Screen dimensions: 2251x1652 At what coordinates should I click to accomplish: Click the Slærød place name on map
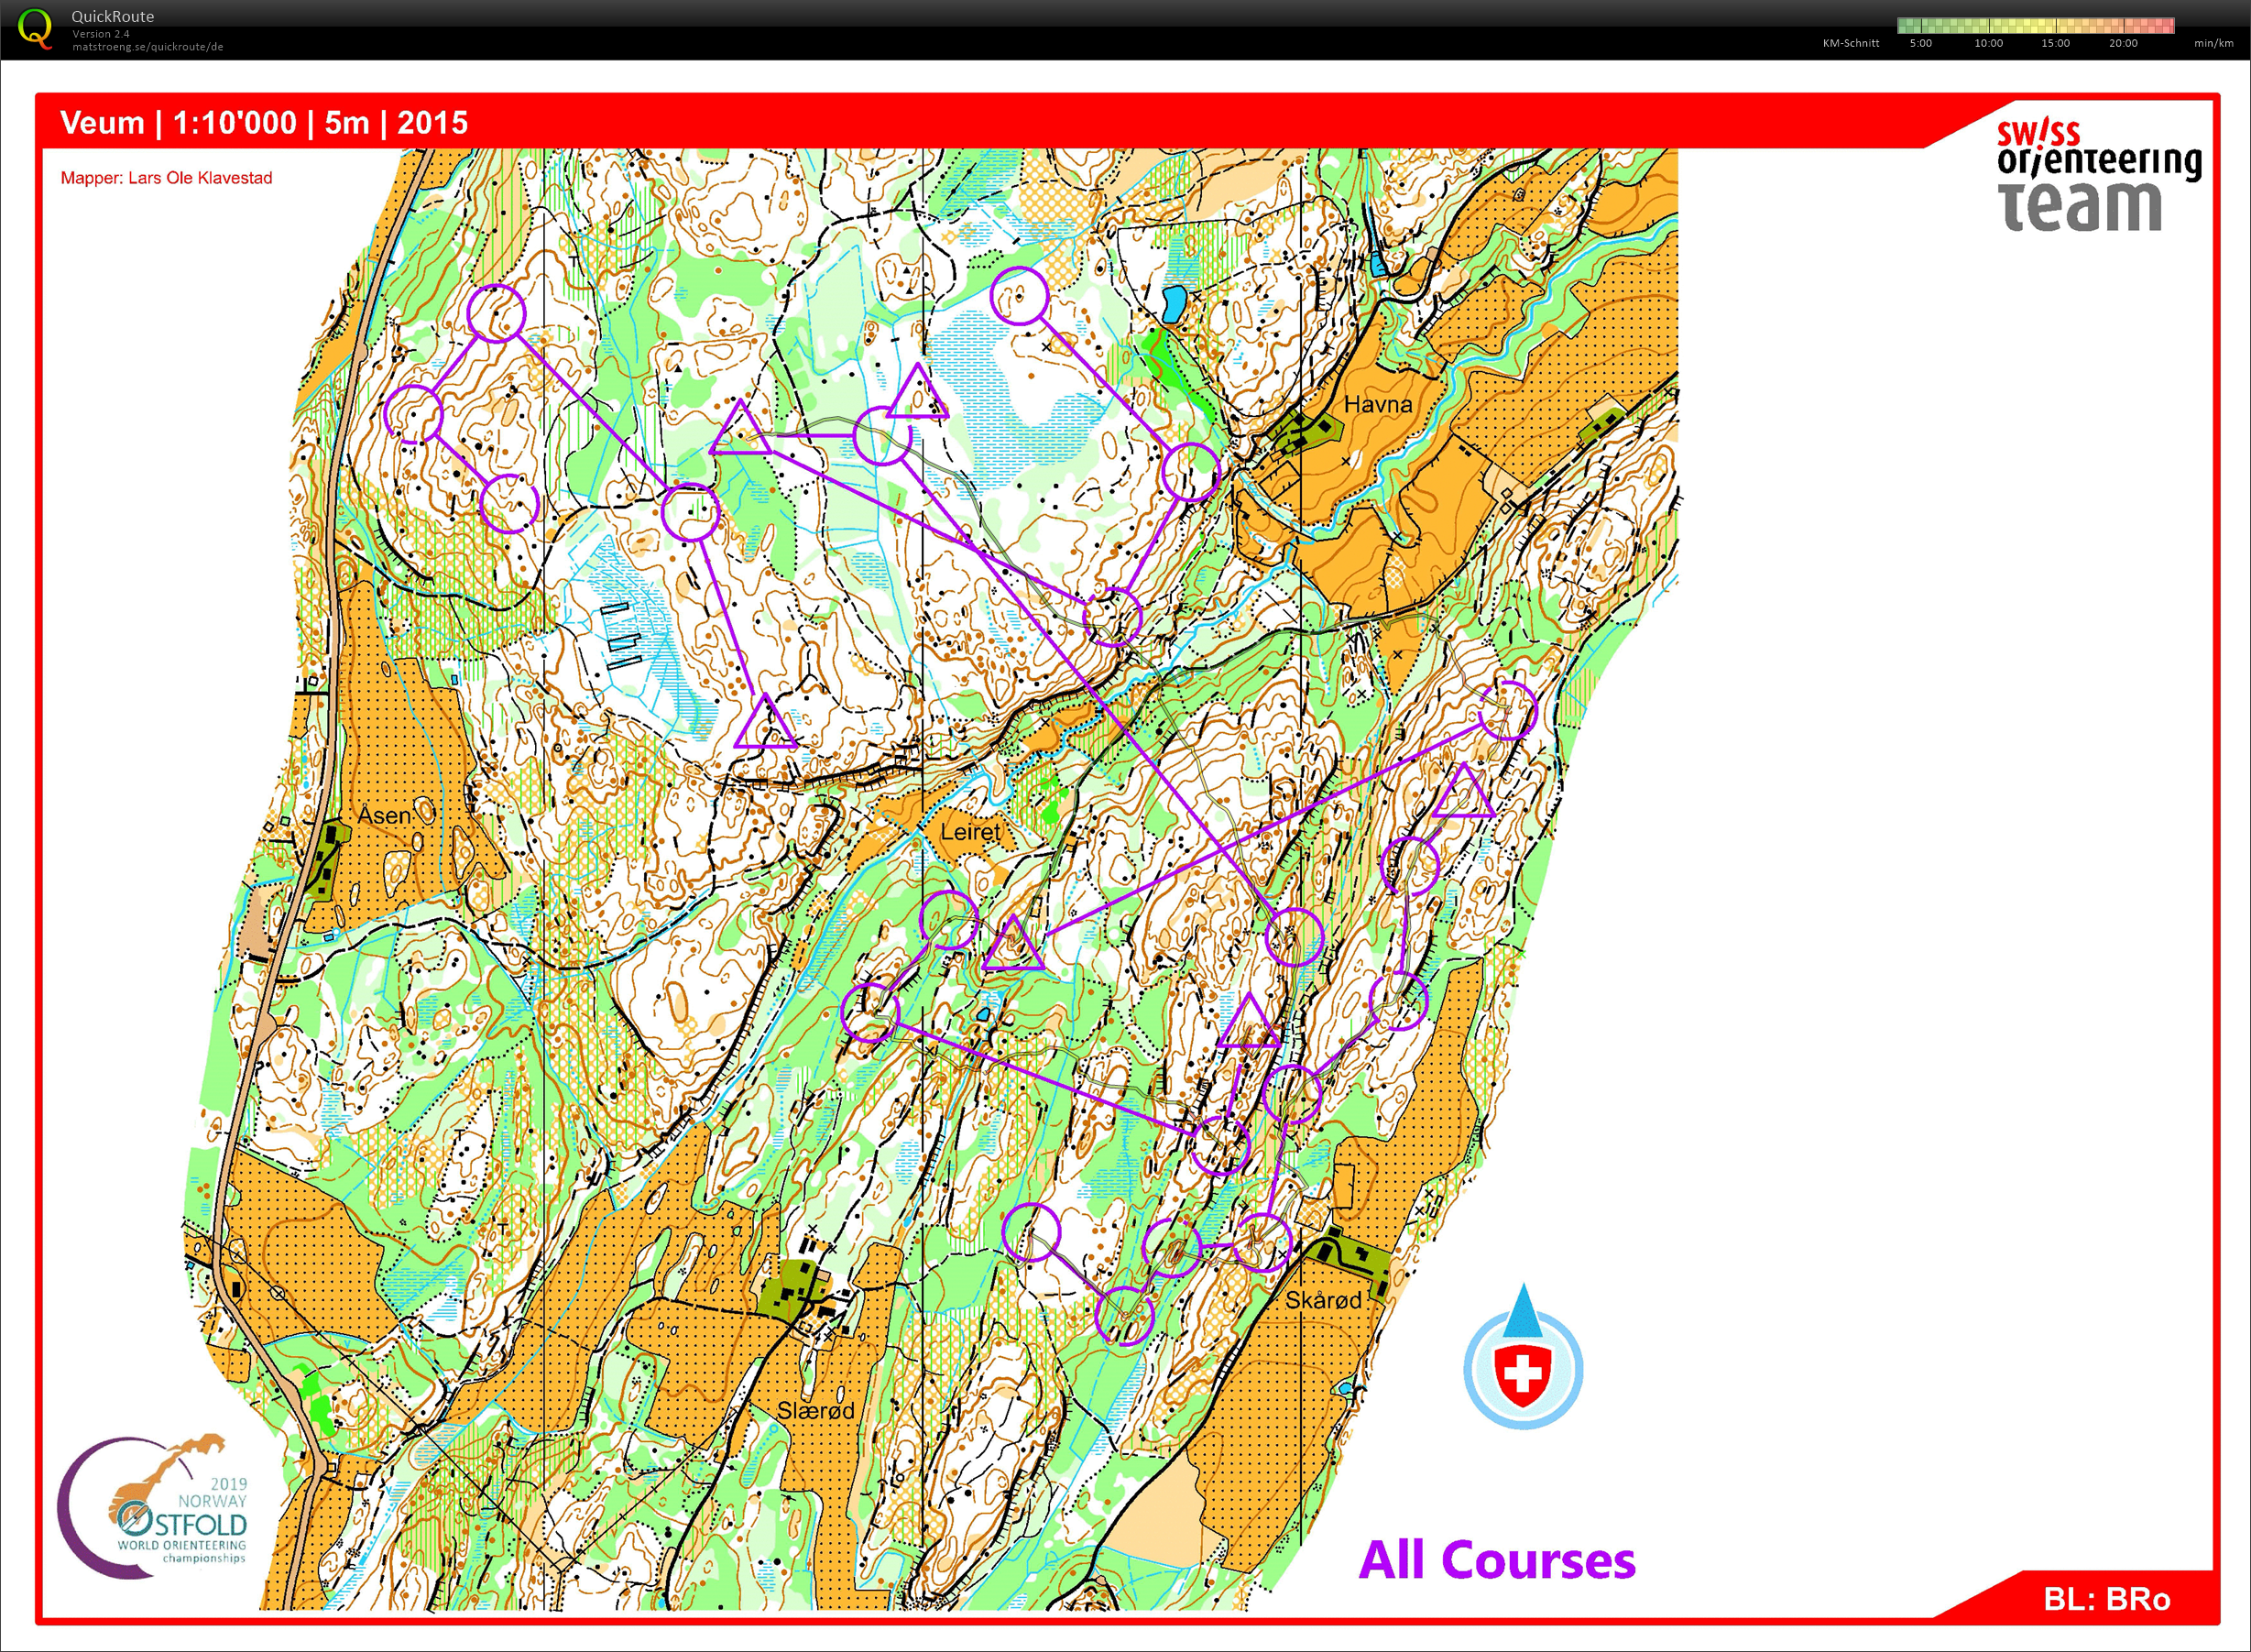click(815, 1410)
